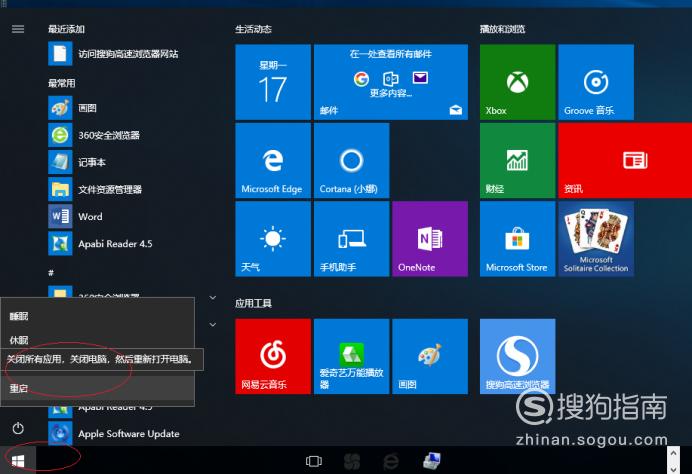
Task: Expand the chevron below the 360 folder chevron
Action: pyautogui.click(x=213, y=325)
